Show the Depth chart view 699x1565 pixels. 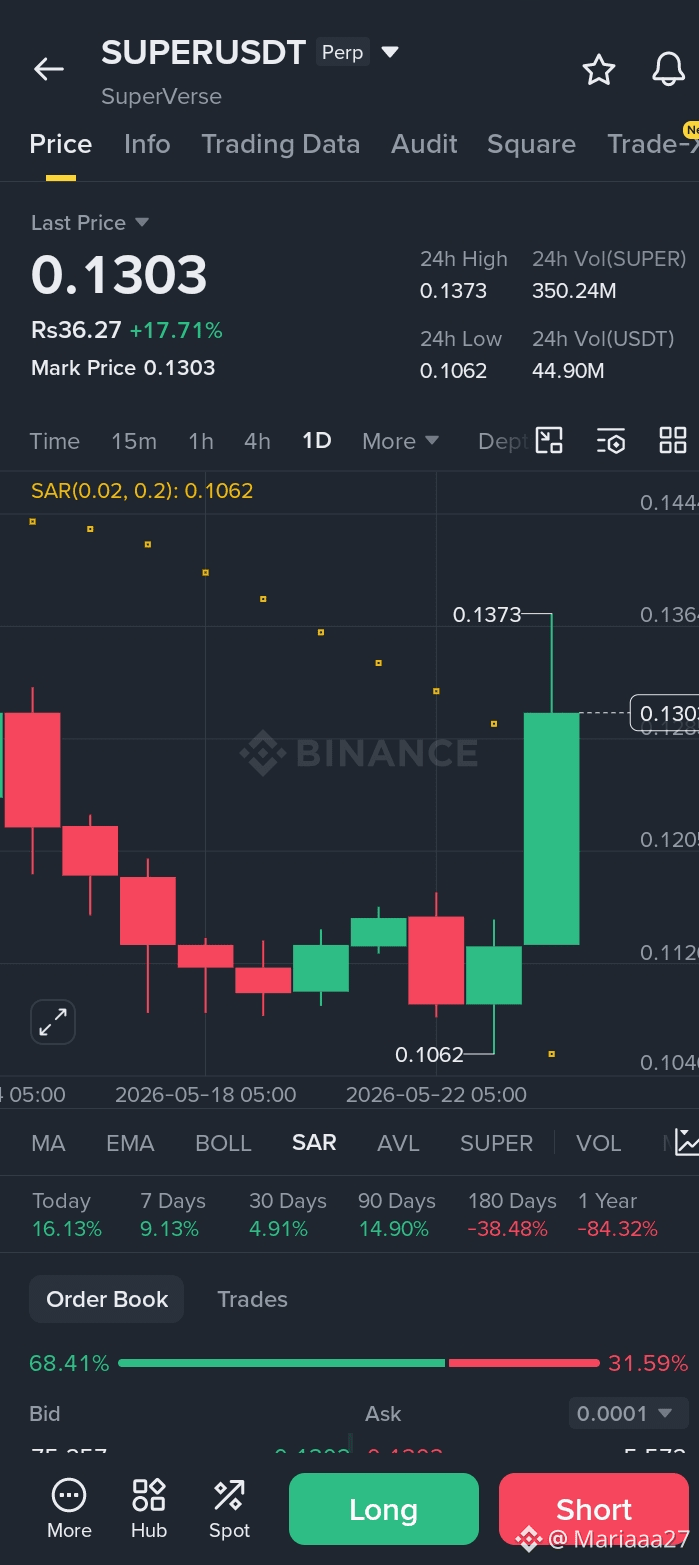[502, 441]
